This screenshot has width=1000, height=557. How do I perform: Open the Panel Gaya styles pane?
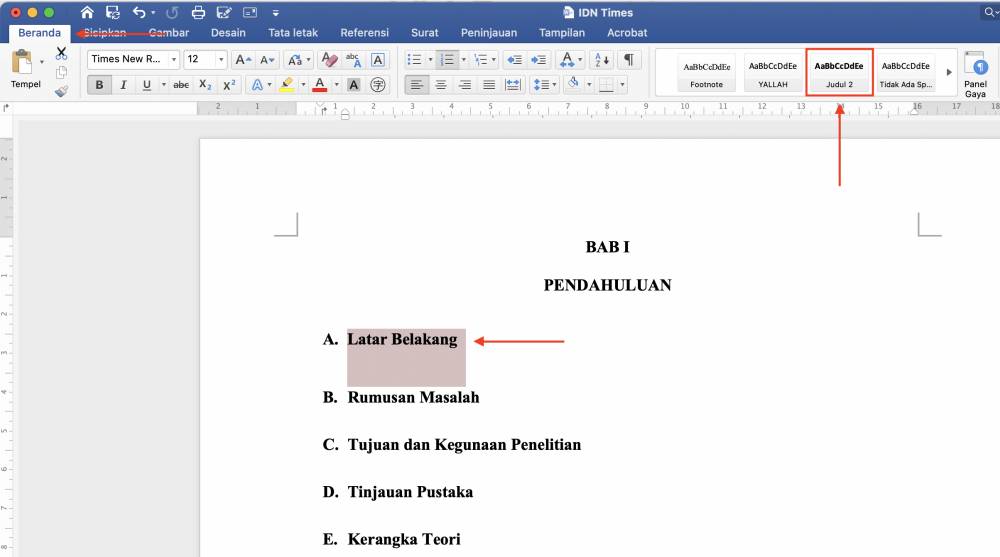[x=975, y=74]
